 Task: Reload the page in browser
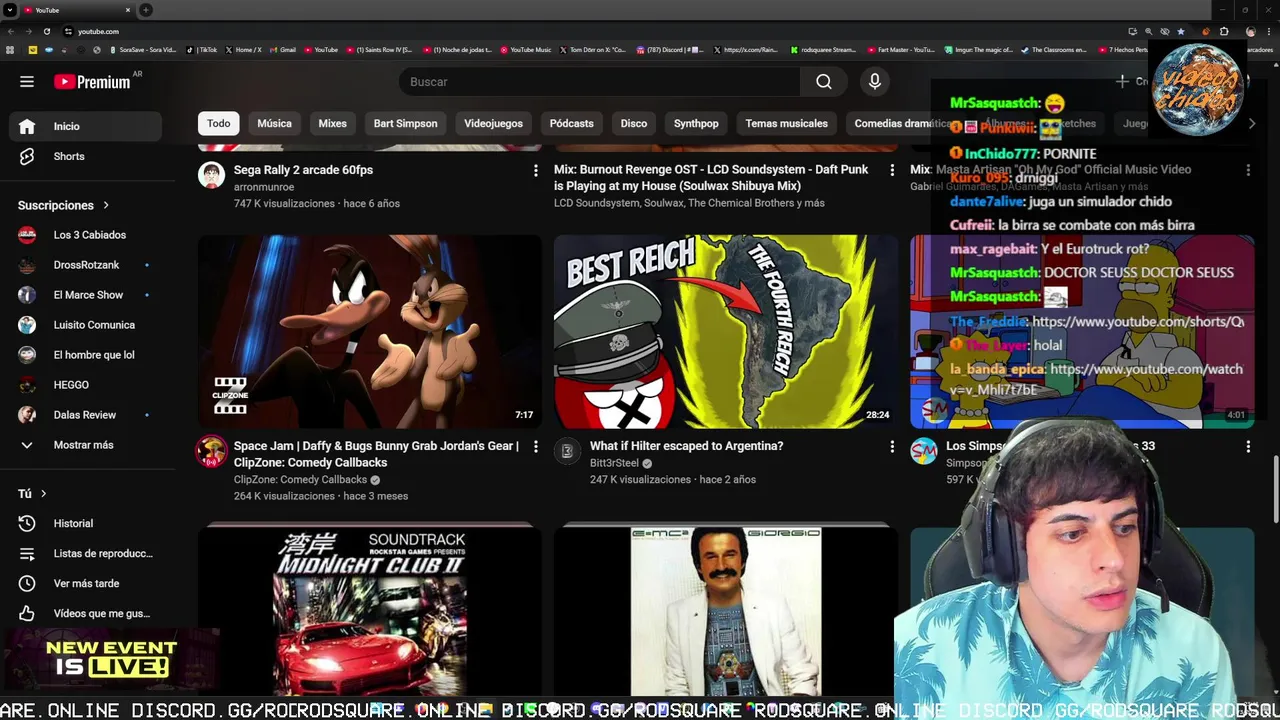[x=46, y=31]
